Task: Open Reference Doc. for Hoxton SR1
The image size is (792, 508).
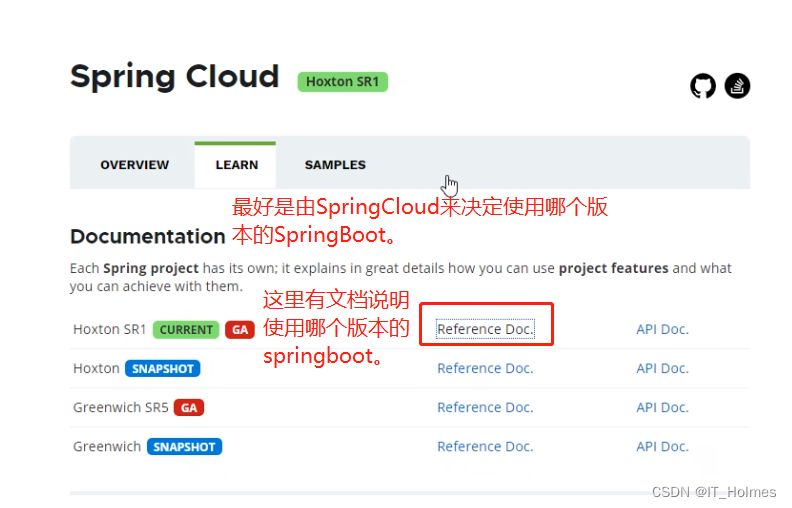Action: 485,329
